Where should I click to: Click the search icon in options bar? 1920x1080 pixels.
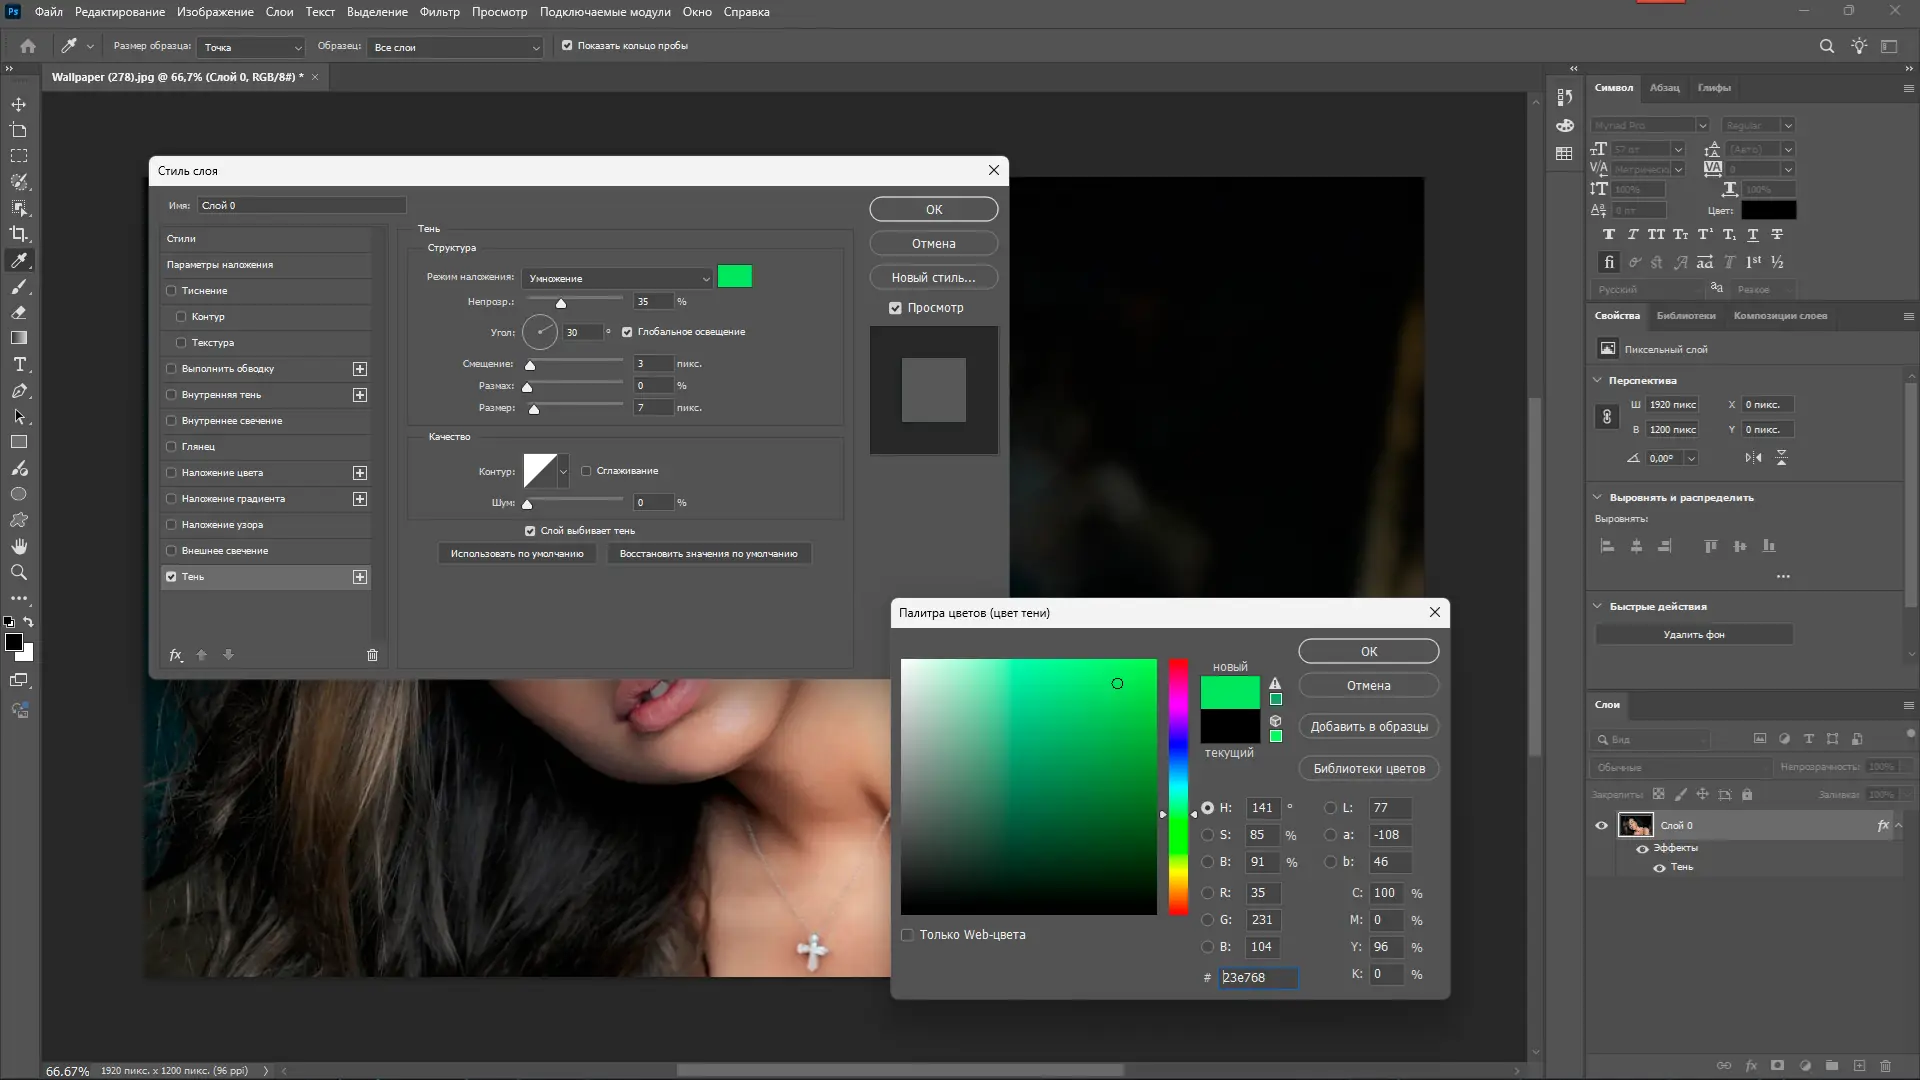point(1826,46)
